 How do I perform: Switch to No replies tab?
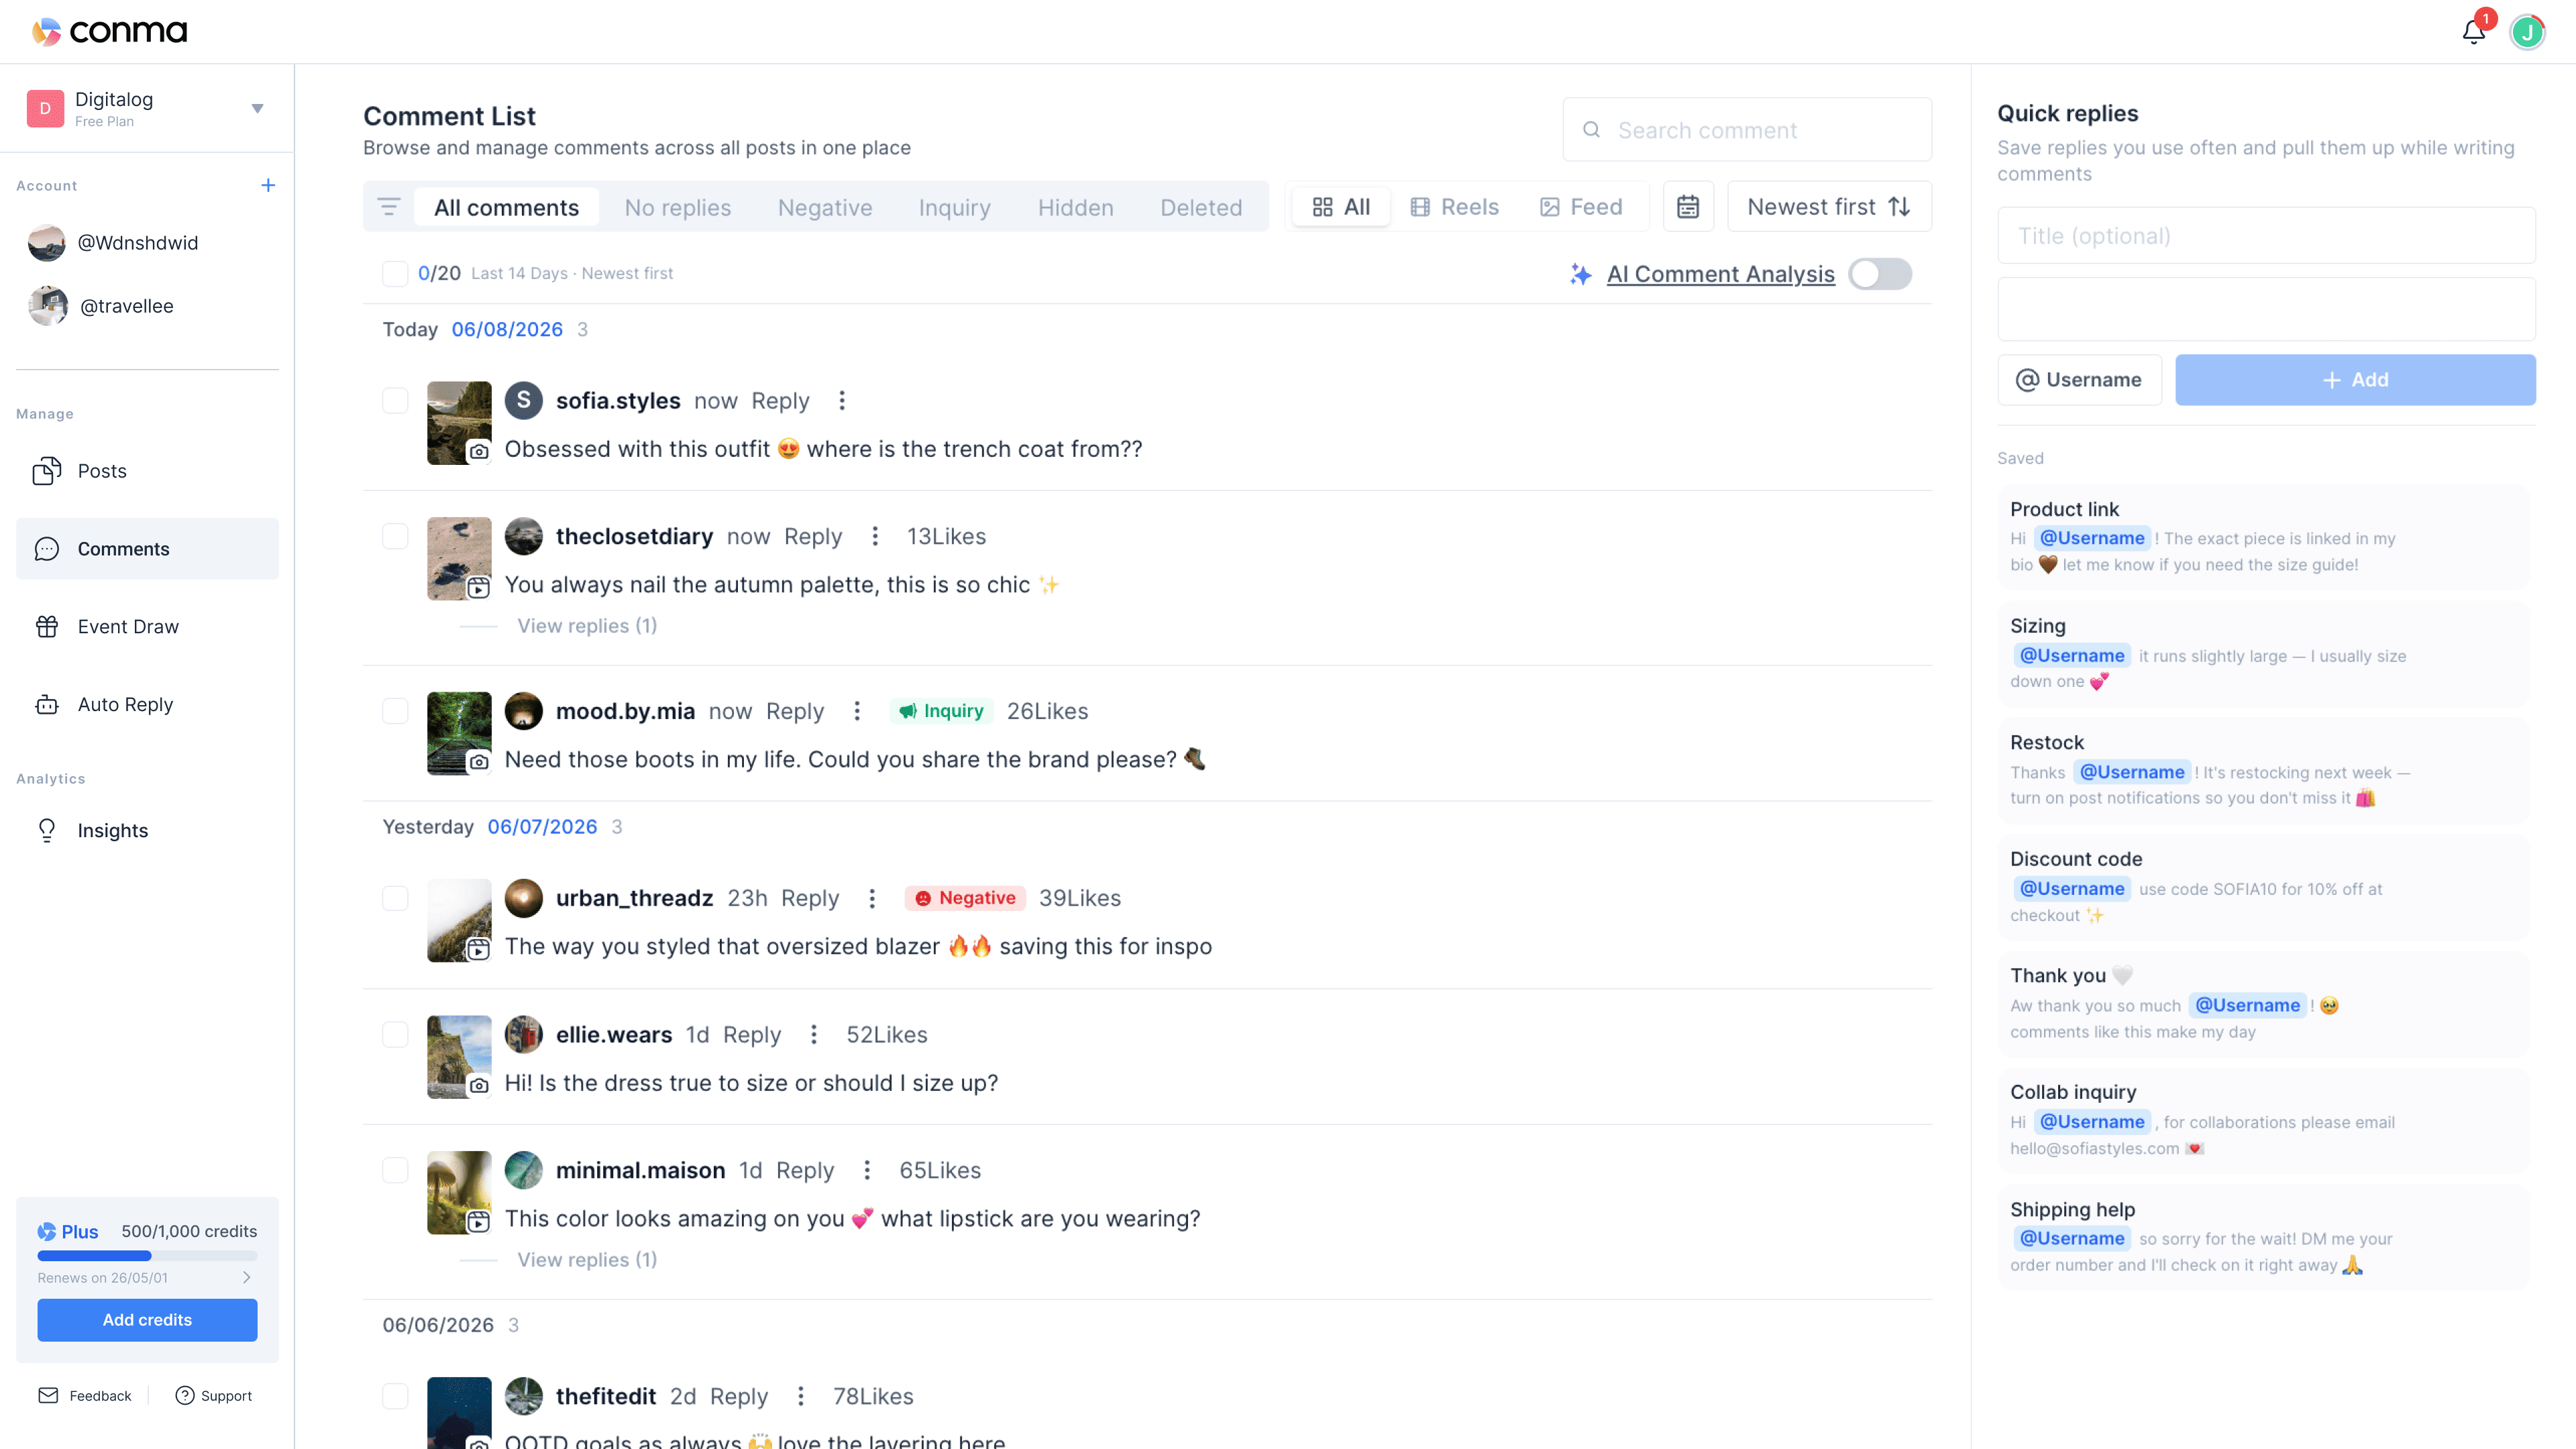point(678,207)
